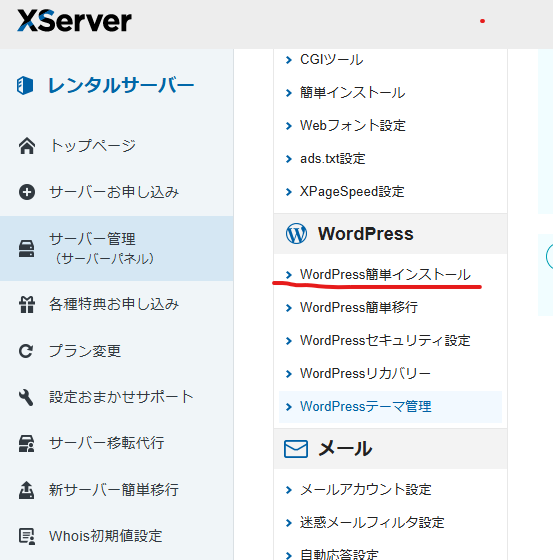Click the WordPress logo icon

pyautogui.click(x=296, y=234)
